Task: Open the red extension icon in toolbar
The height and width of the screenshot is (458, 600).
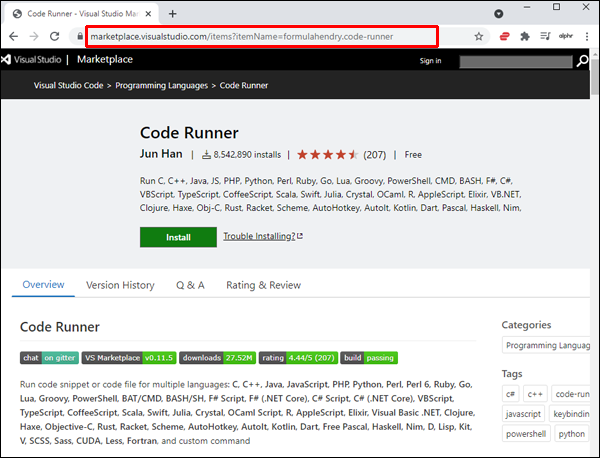Action: coord(504,36)
